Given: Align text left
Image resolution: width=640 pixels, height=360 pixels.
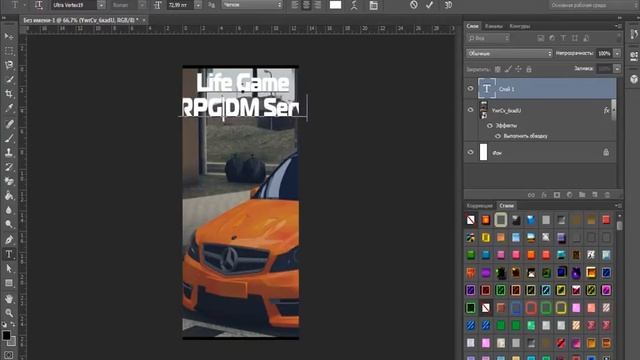Looking at the screenshot, I should pyautogui.click(x=295, y=5).
